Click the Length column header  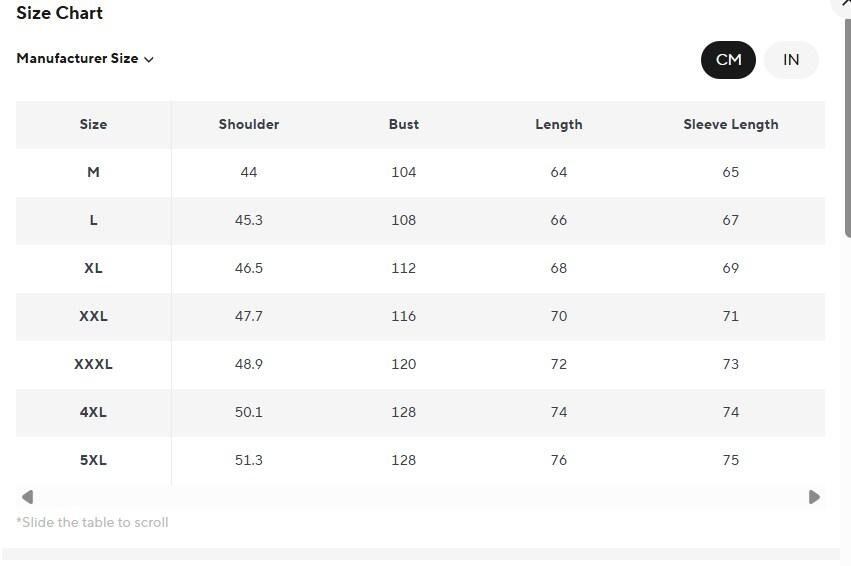point(558,125)
